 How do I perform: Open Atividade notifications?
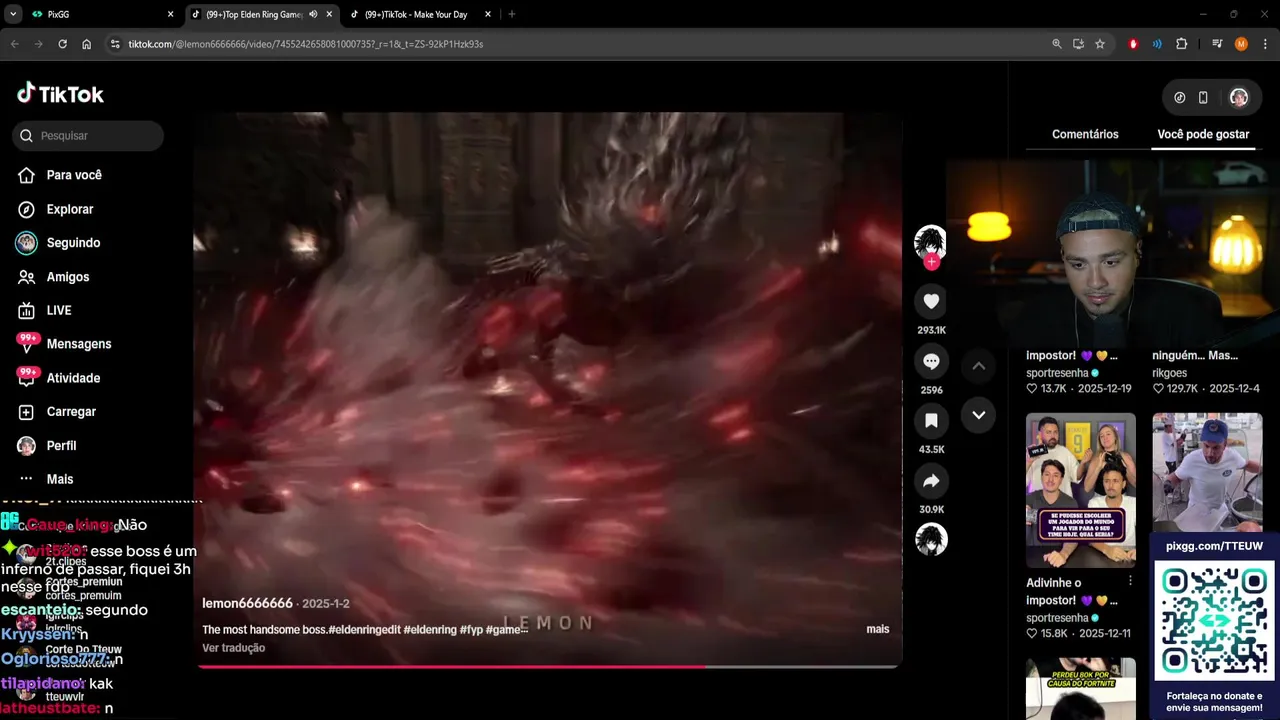(x=73, y=378)
